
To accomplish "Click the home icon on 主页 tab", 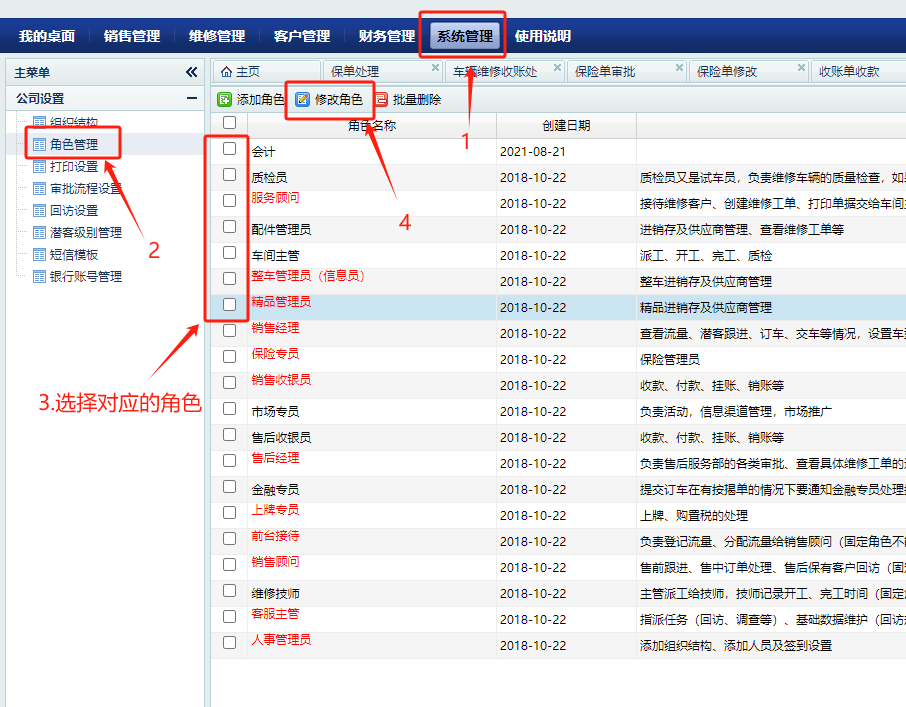I will 226,72.
